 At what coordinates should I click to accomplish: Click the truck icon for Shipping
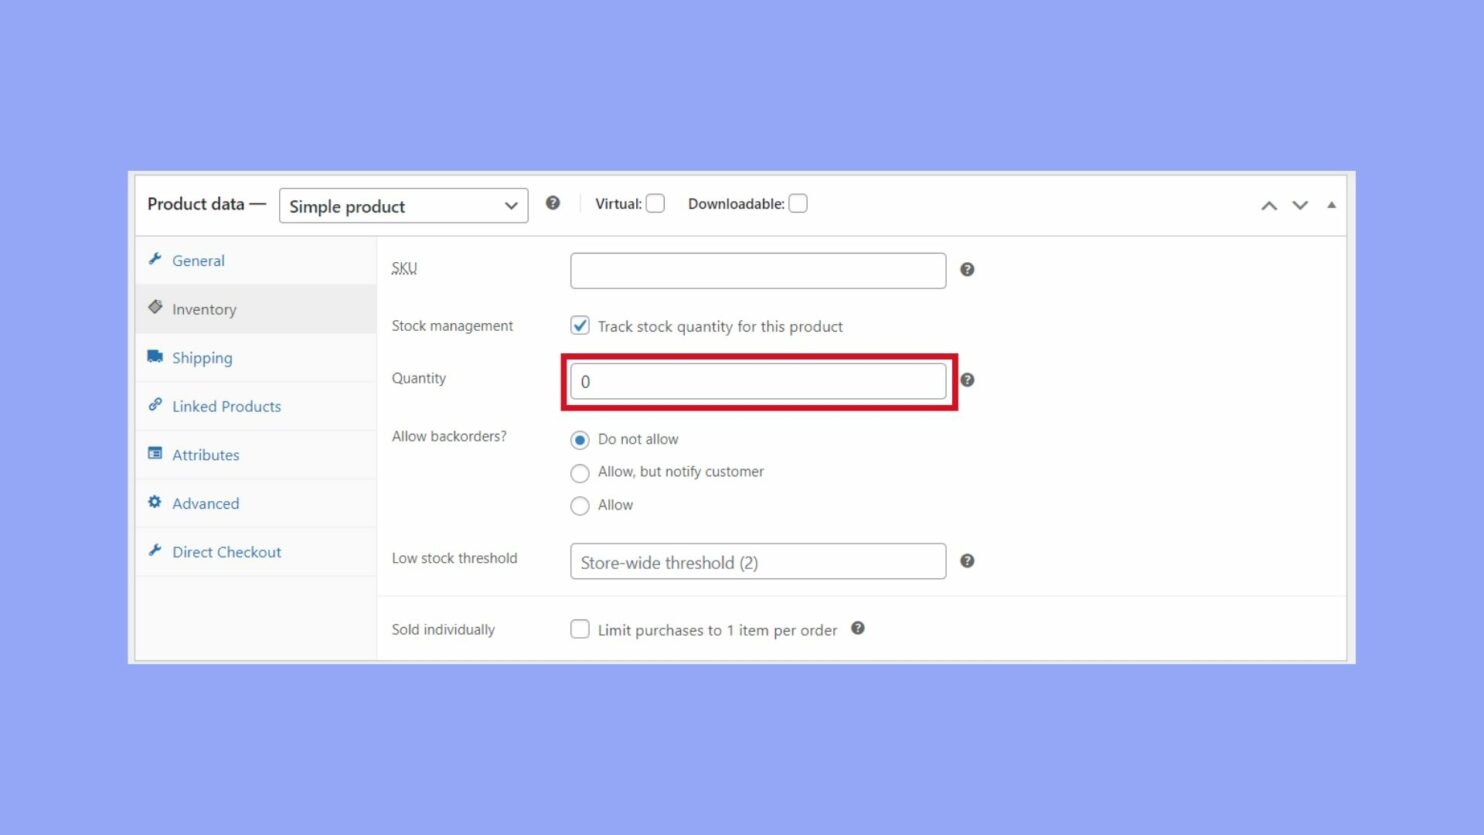pyautogui.click(x=155, y=355)
